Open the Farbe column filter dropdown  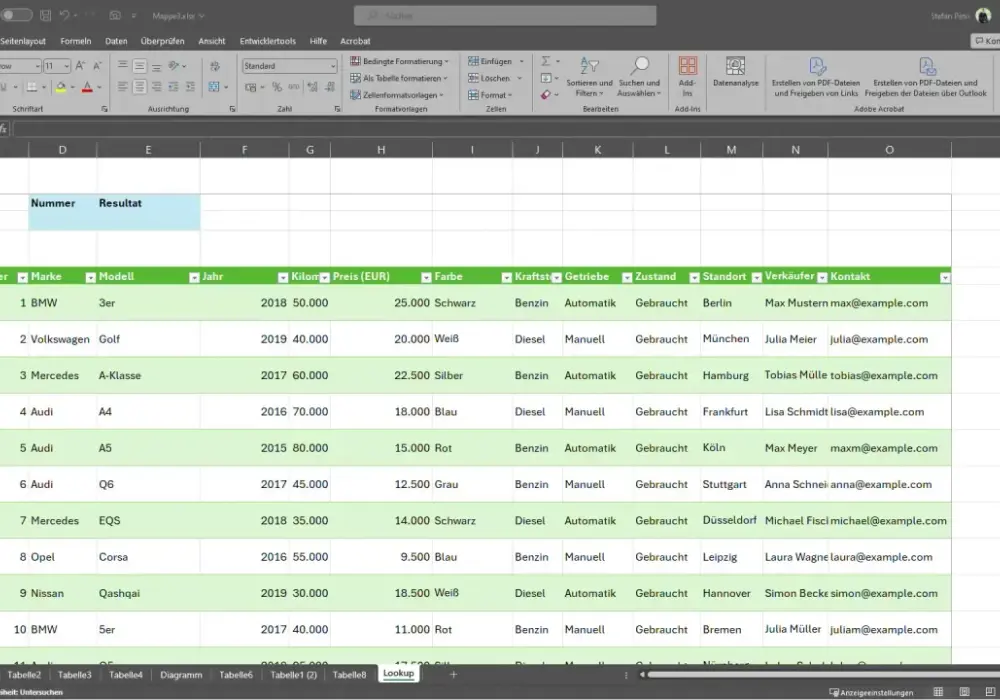pyautogui.click(x=506, y=277)
